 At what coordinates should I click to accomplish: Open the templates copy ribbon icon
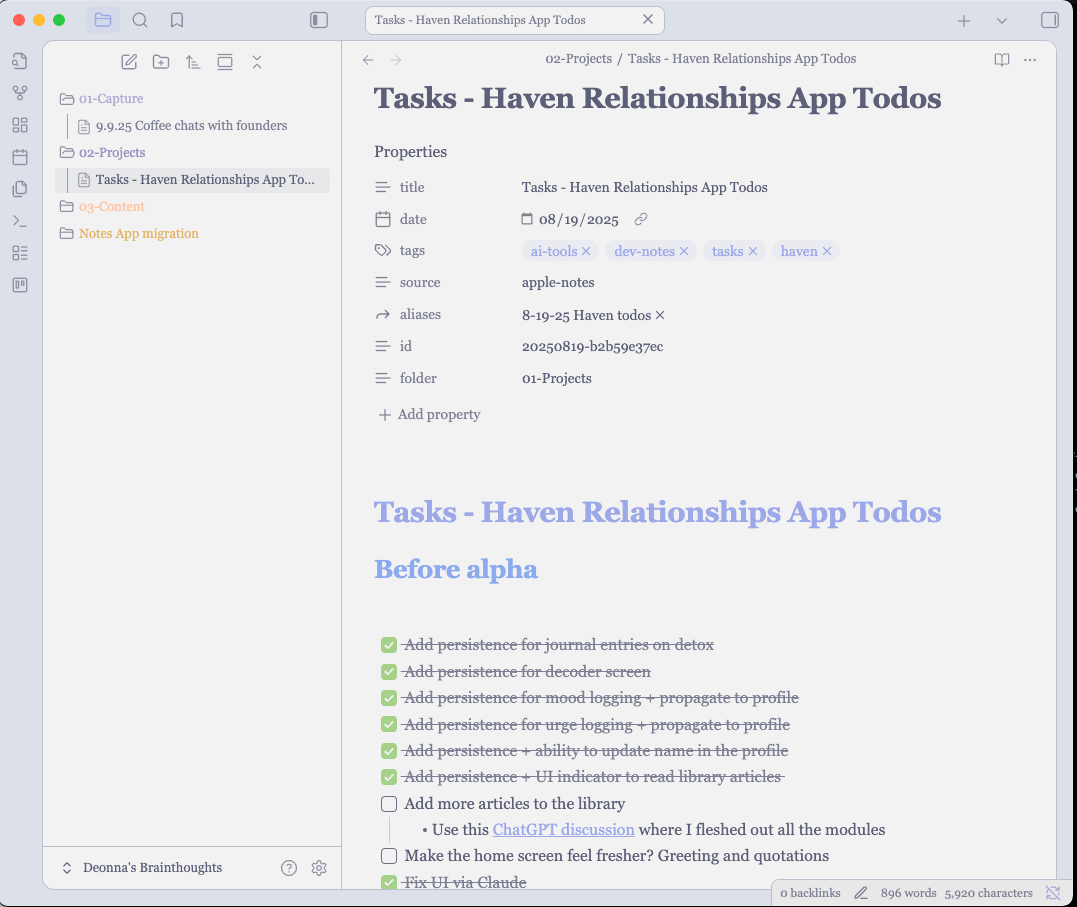click(20, 188)
